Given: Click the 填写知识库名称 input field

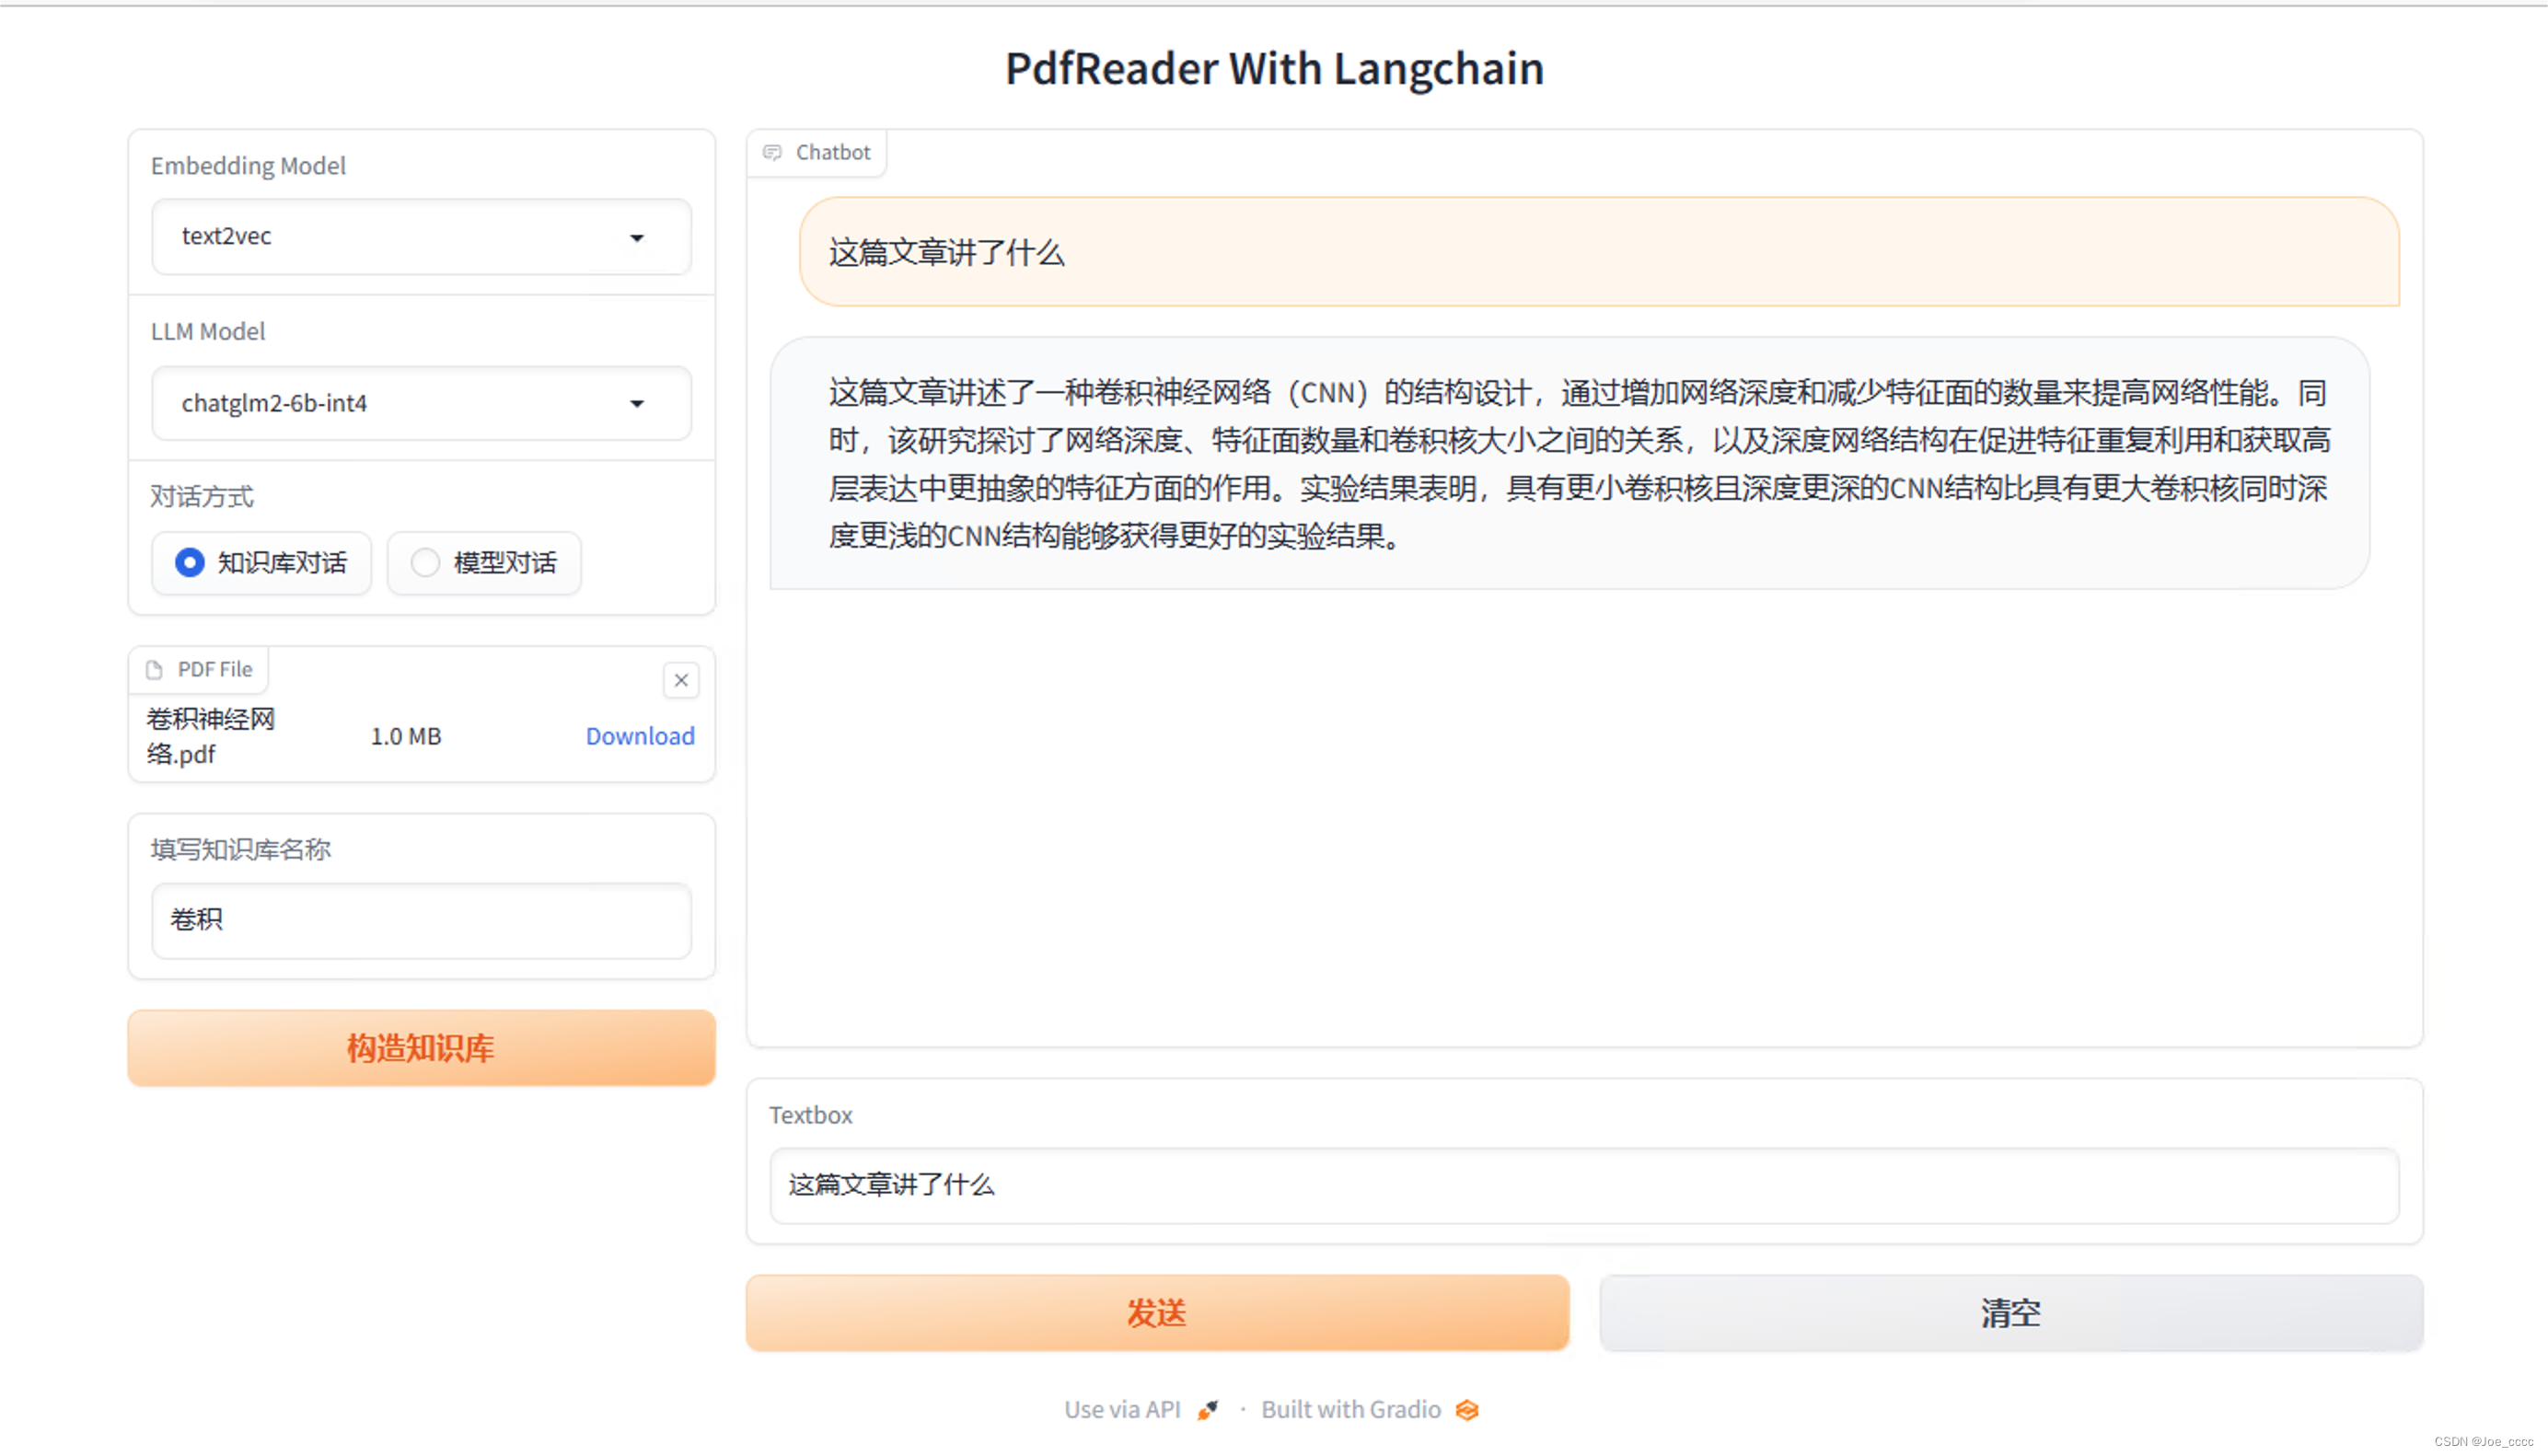Looking at the screenshot, I should click(x=421, y=920).
